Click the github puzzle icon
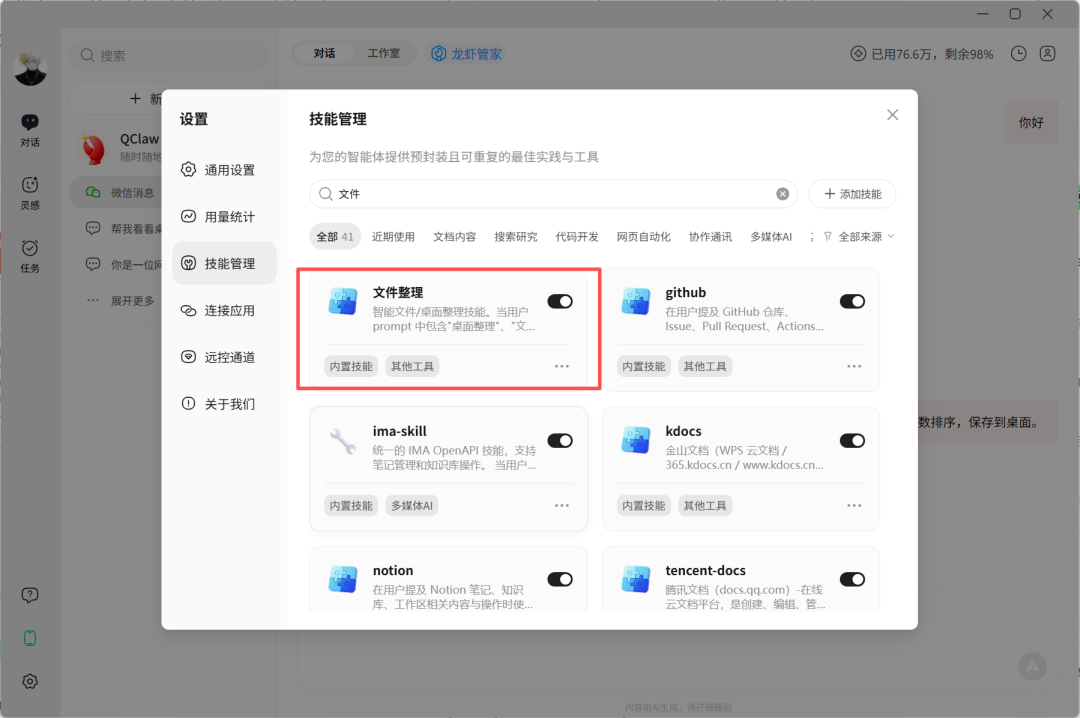The image size is (1080, 718). coord(635,302)
